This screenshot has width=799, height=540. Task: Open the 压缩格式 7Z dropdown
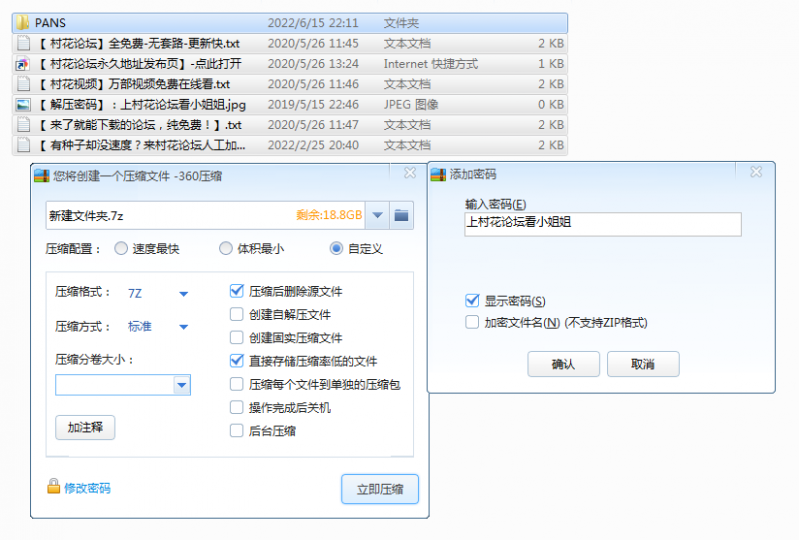click(183, 294)
